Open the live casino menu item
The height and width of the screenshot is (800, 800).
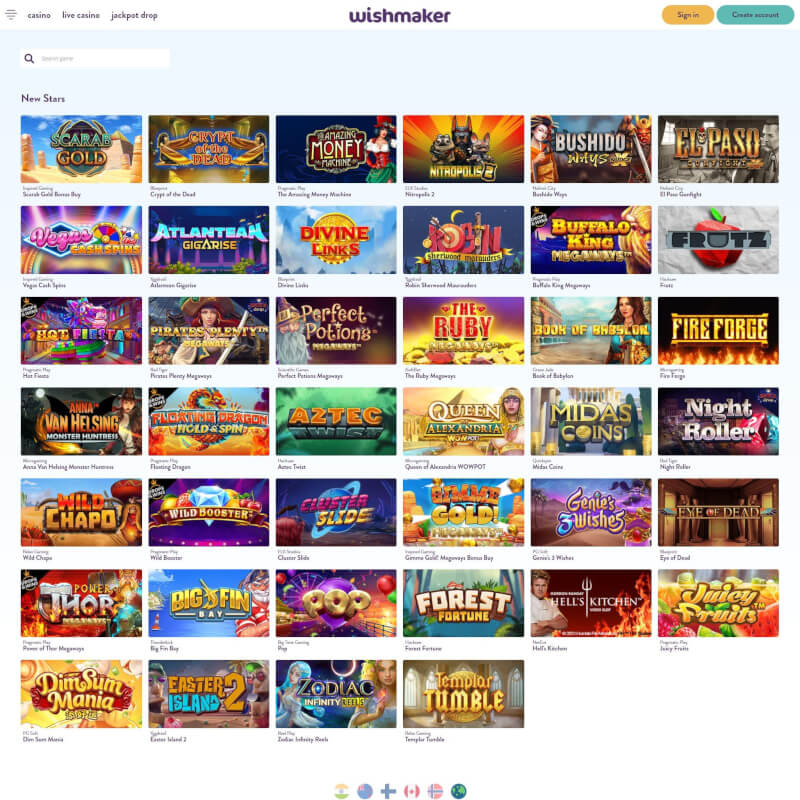[x=81, y=15]
